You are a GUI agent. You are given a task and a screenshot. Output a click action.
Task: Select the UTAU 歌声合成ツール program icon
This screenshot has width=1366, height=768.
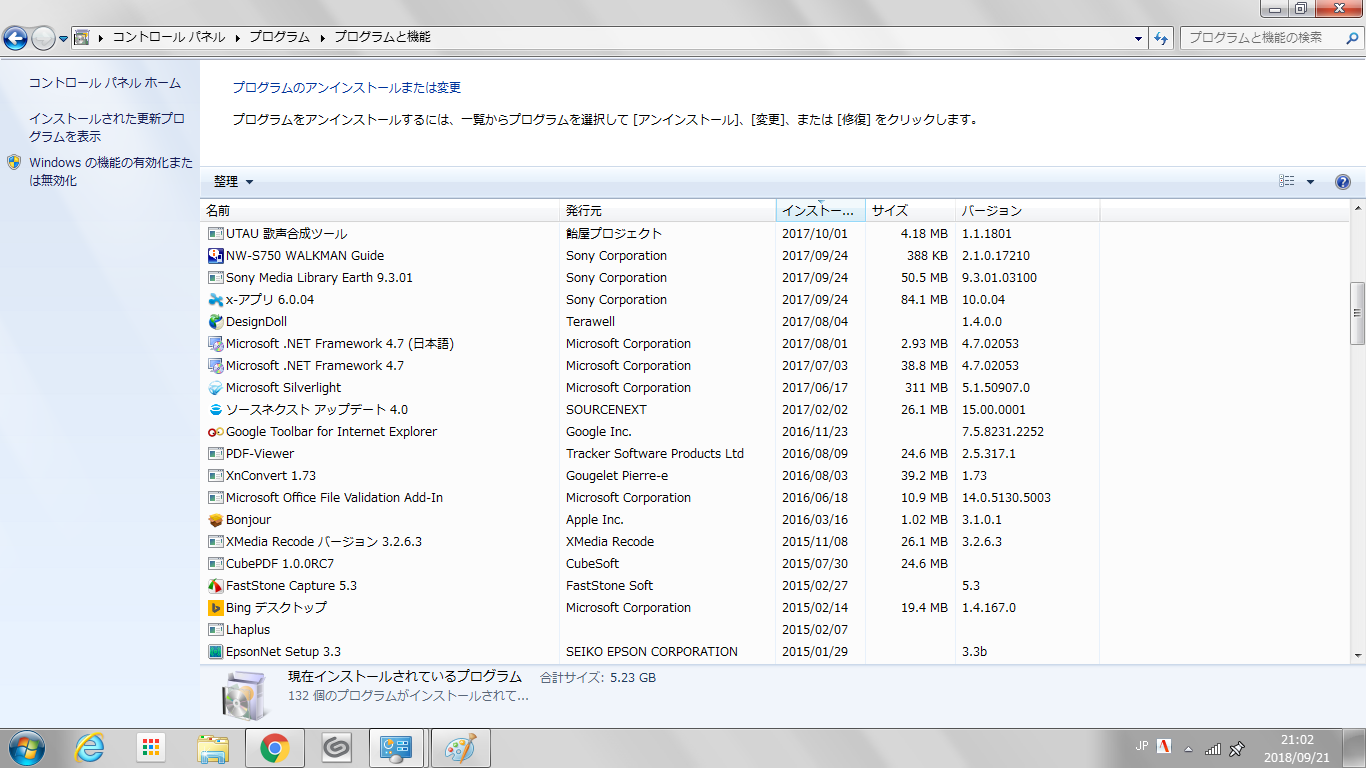(x=215, y=234)
